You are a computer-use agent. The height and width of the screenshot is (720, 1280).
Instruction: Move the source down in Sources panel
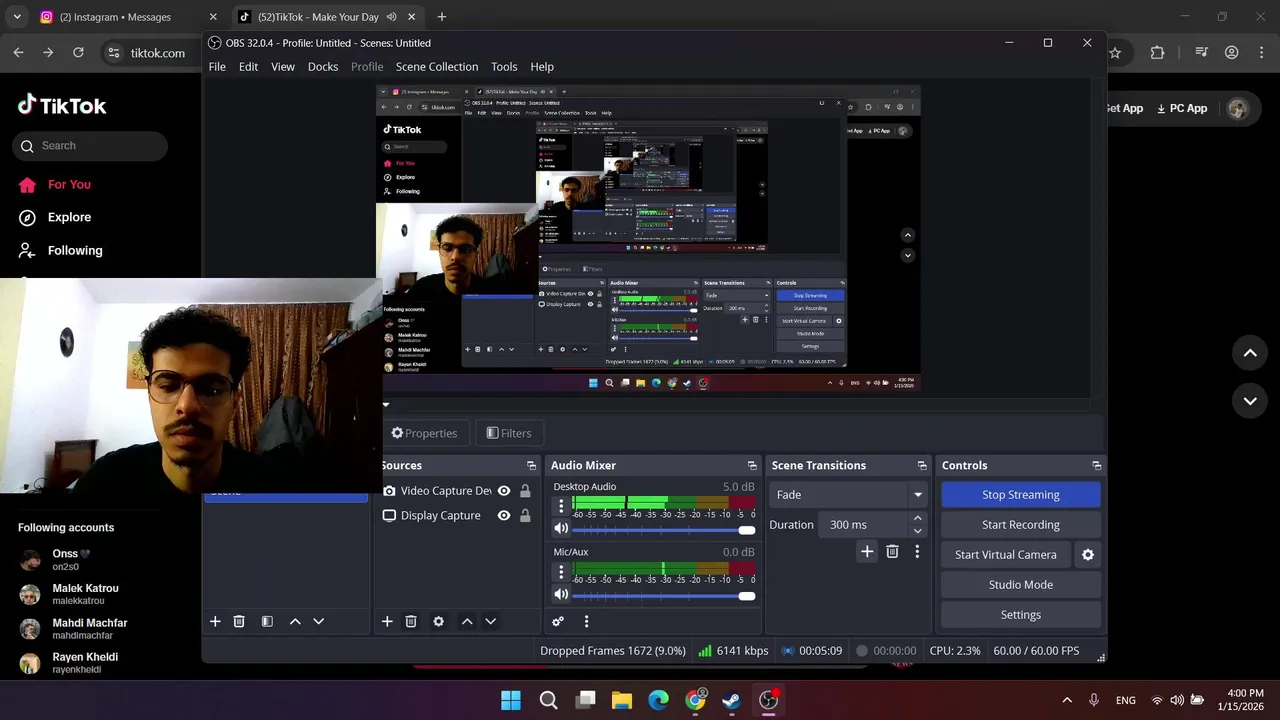[491, 621]
